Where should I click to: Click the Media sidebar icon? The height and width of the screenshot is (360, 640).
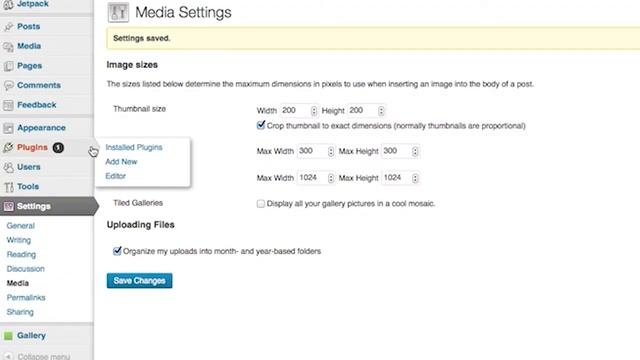[8, 47]
